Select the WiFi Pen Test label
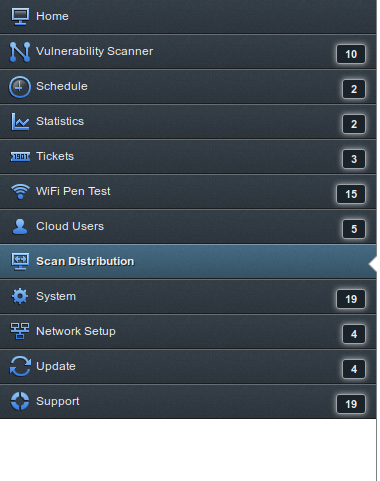The width and height of the screenshot is (380, 481). coord(73,191)
